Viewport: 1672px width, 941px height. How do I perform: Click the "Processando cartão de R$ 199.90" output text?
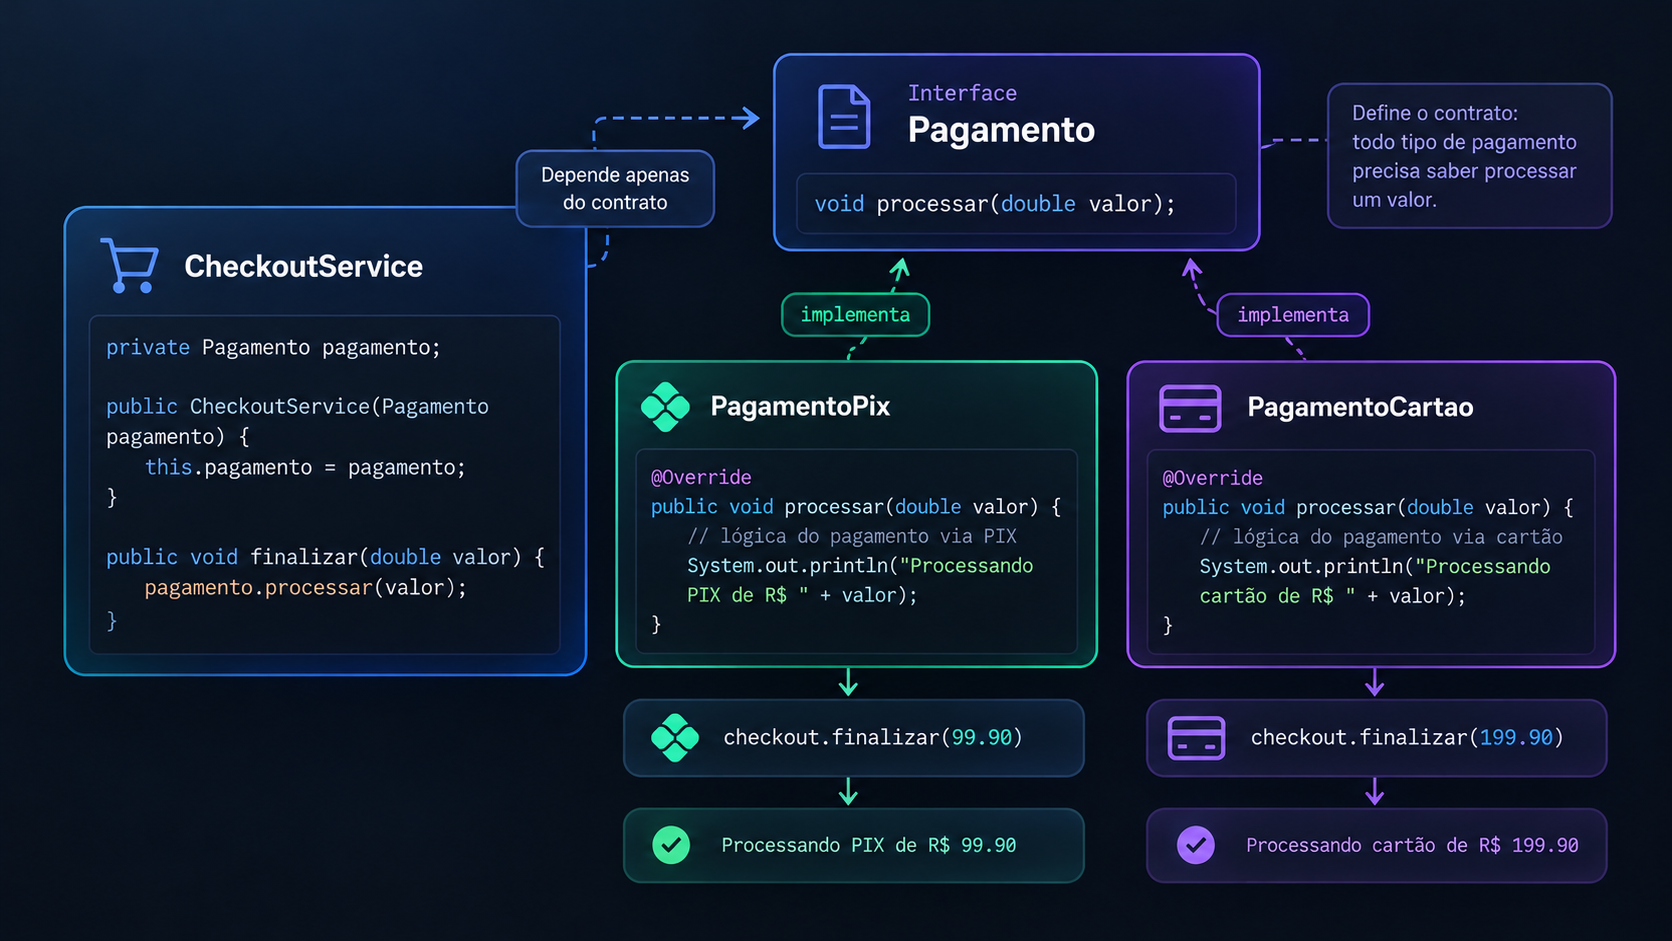(x=1412, y=845)
